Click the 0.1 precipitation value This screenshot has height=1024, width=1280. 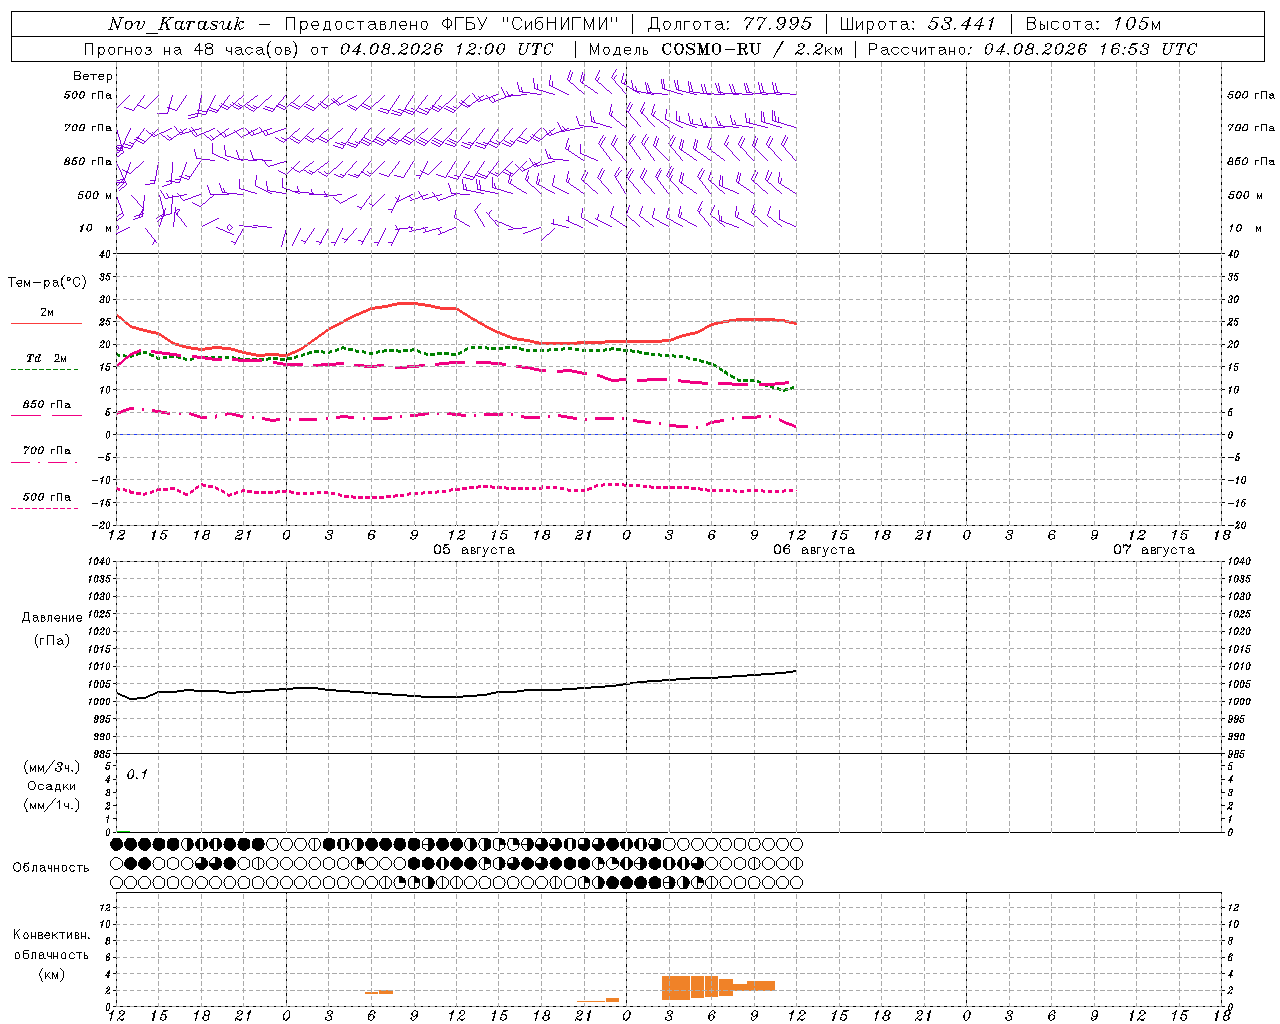pyautogui.click(x=137, y=774)
